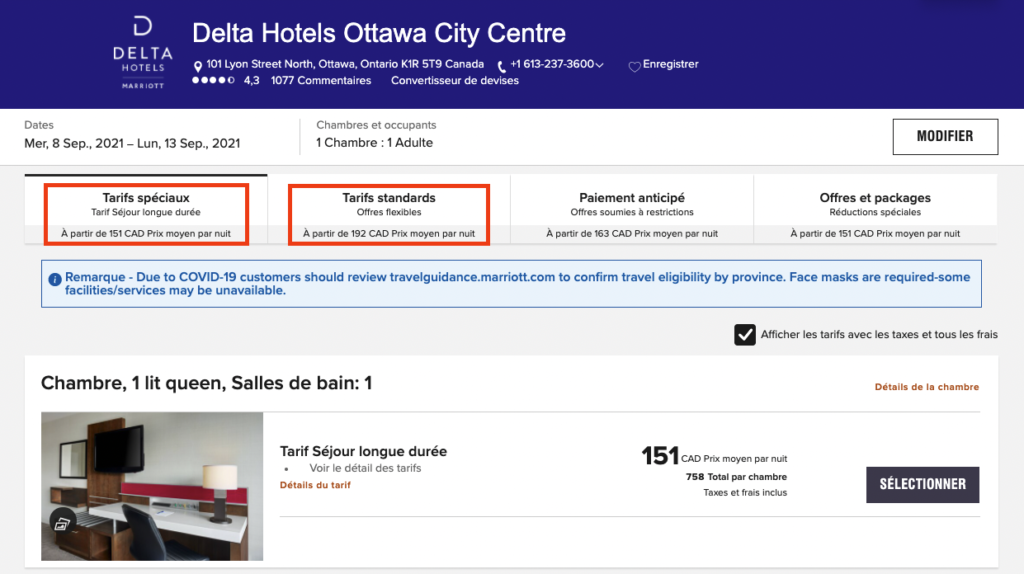View the 1077 Commentaires reviews link

coord(320,81)
